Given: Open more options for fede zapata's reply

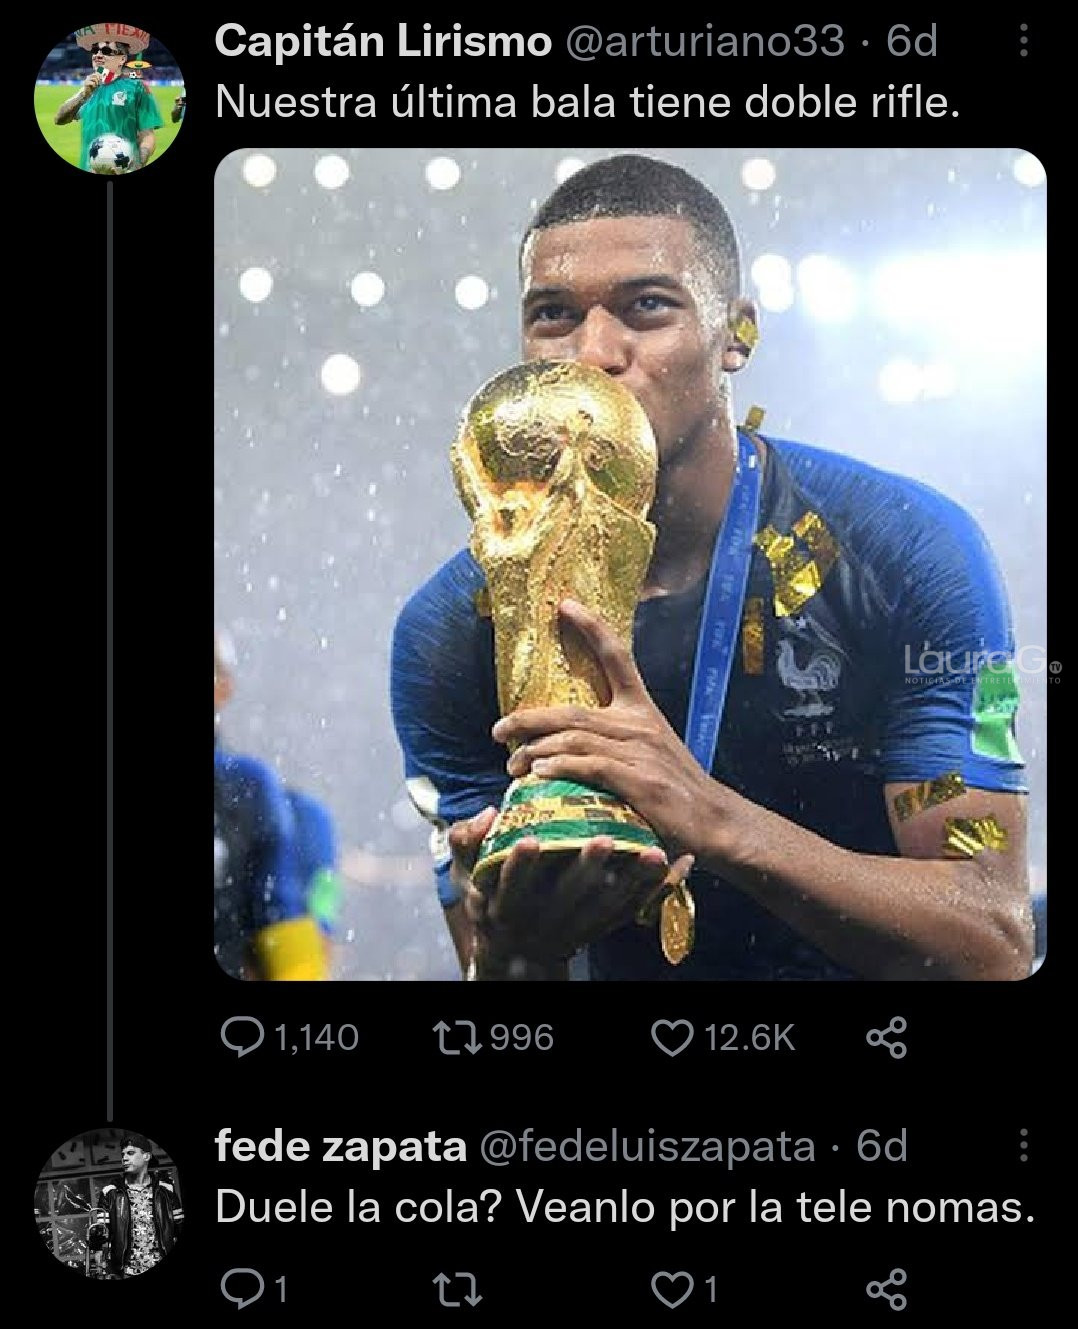Looking at the screenshot, I should tap(1023, 1146).
